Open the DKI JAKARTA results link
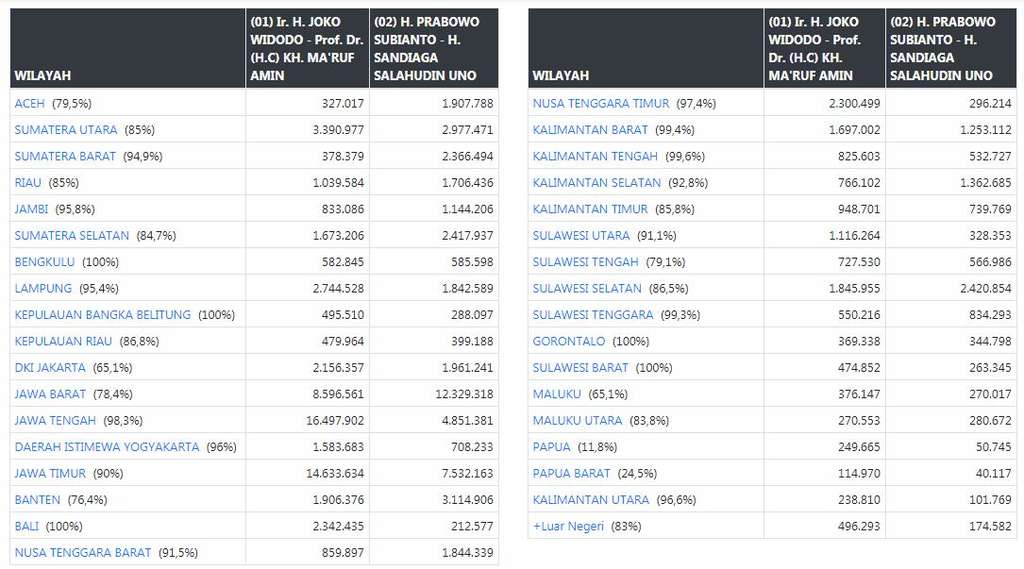Screen dimensions: 1024x569 [x=50, y=367]
